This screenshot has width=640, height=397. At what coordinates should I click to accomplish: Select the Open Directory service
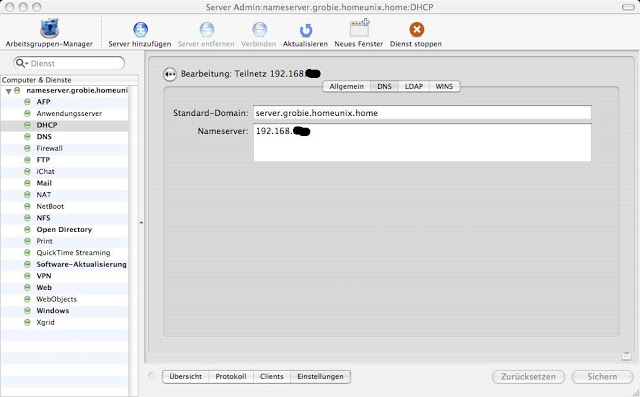coord(64,230)
